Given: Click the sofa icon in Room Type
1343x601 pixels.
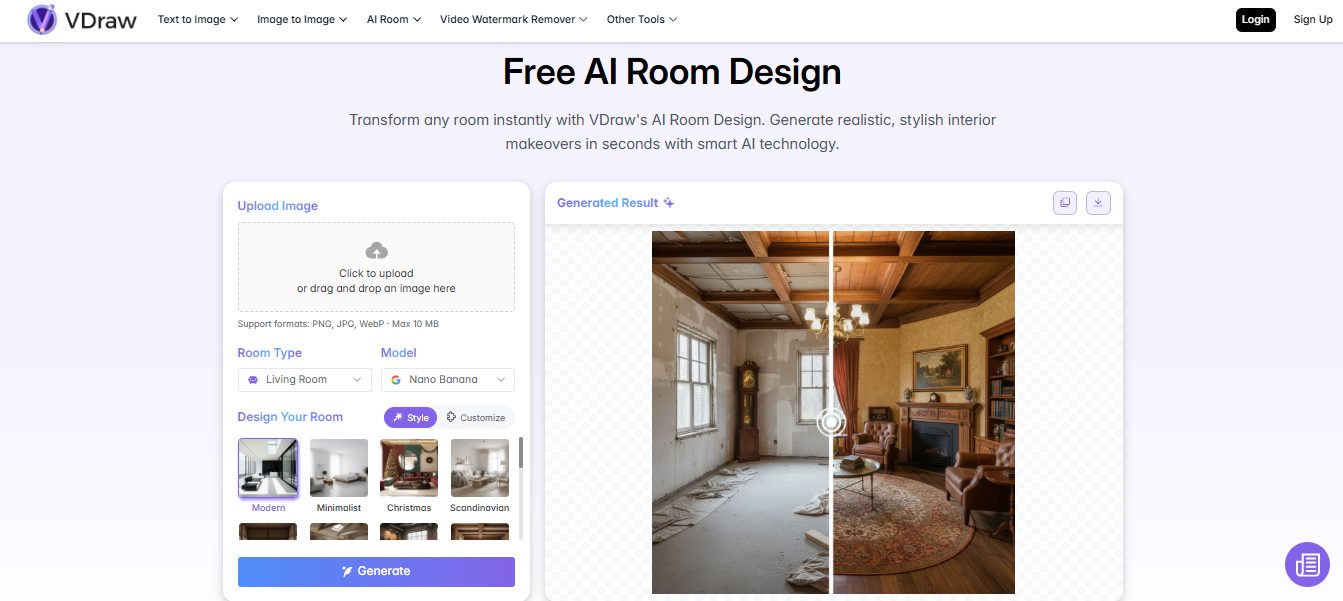Looking at the screenshot, I should (253, 380).
